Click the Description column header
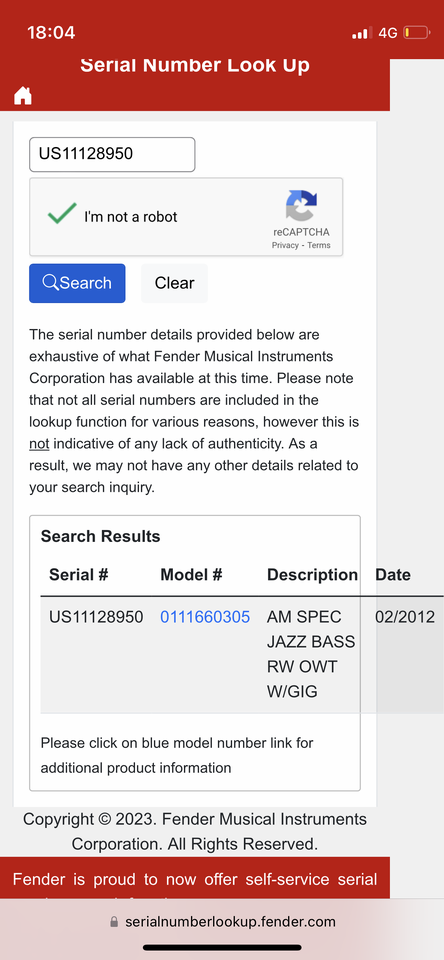The height and width of the screenshot is (960, 444). click(x=312, y=574)
